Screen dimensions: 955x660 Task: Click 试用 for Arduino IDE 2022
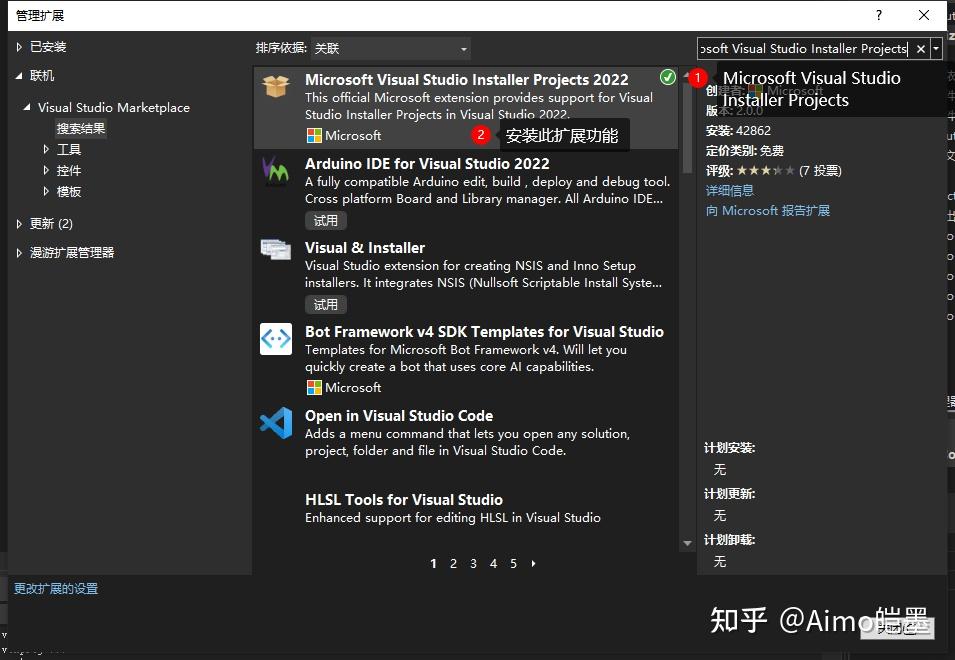pos(325,220)
